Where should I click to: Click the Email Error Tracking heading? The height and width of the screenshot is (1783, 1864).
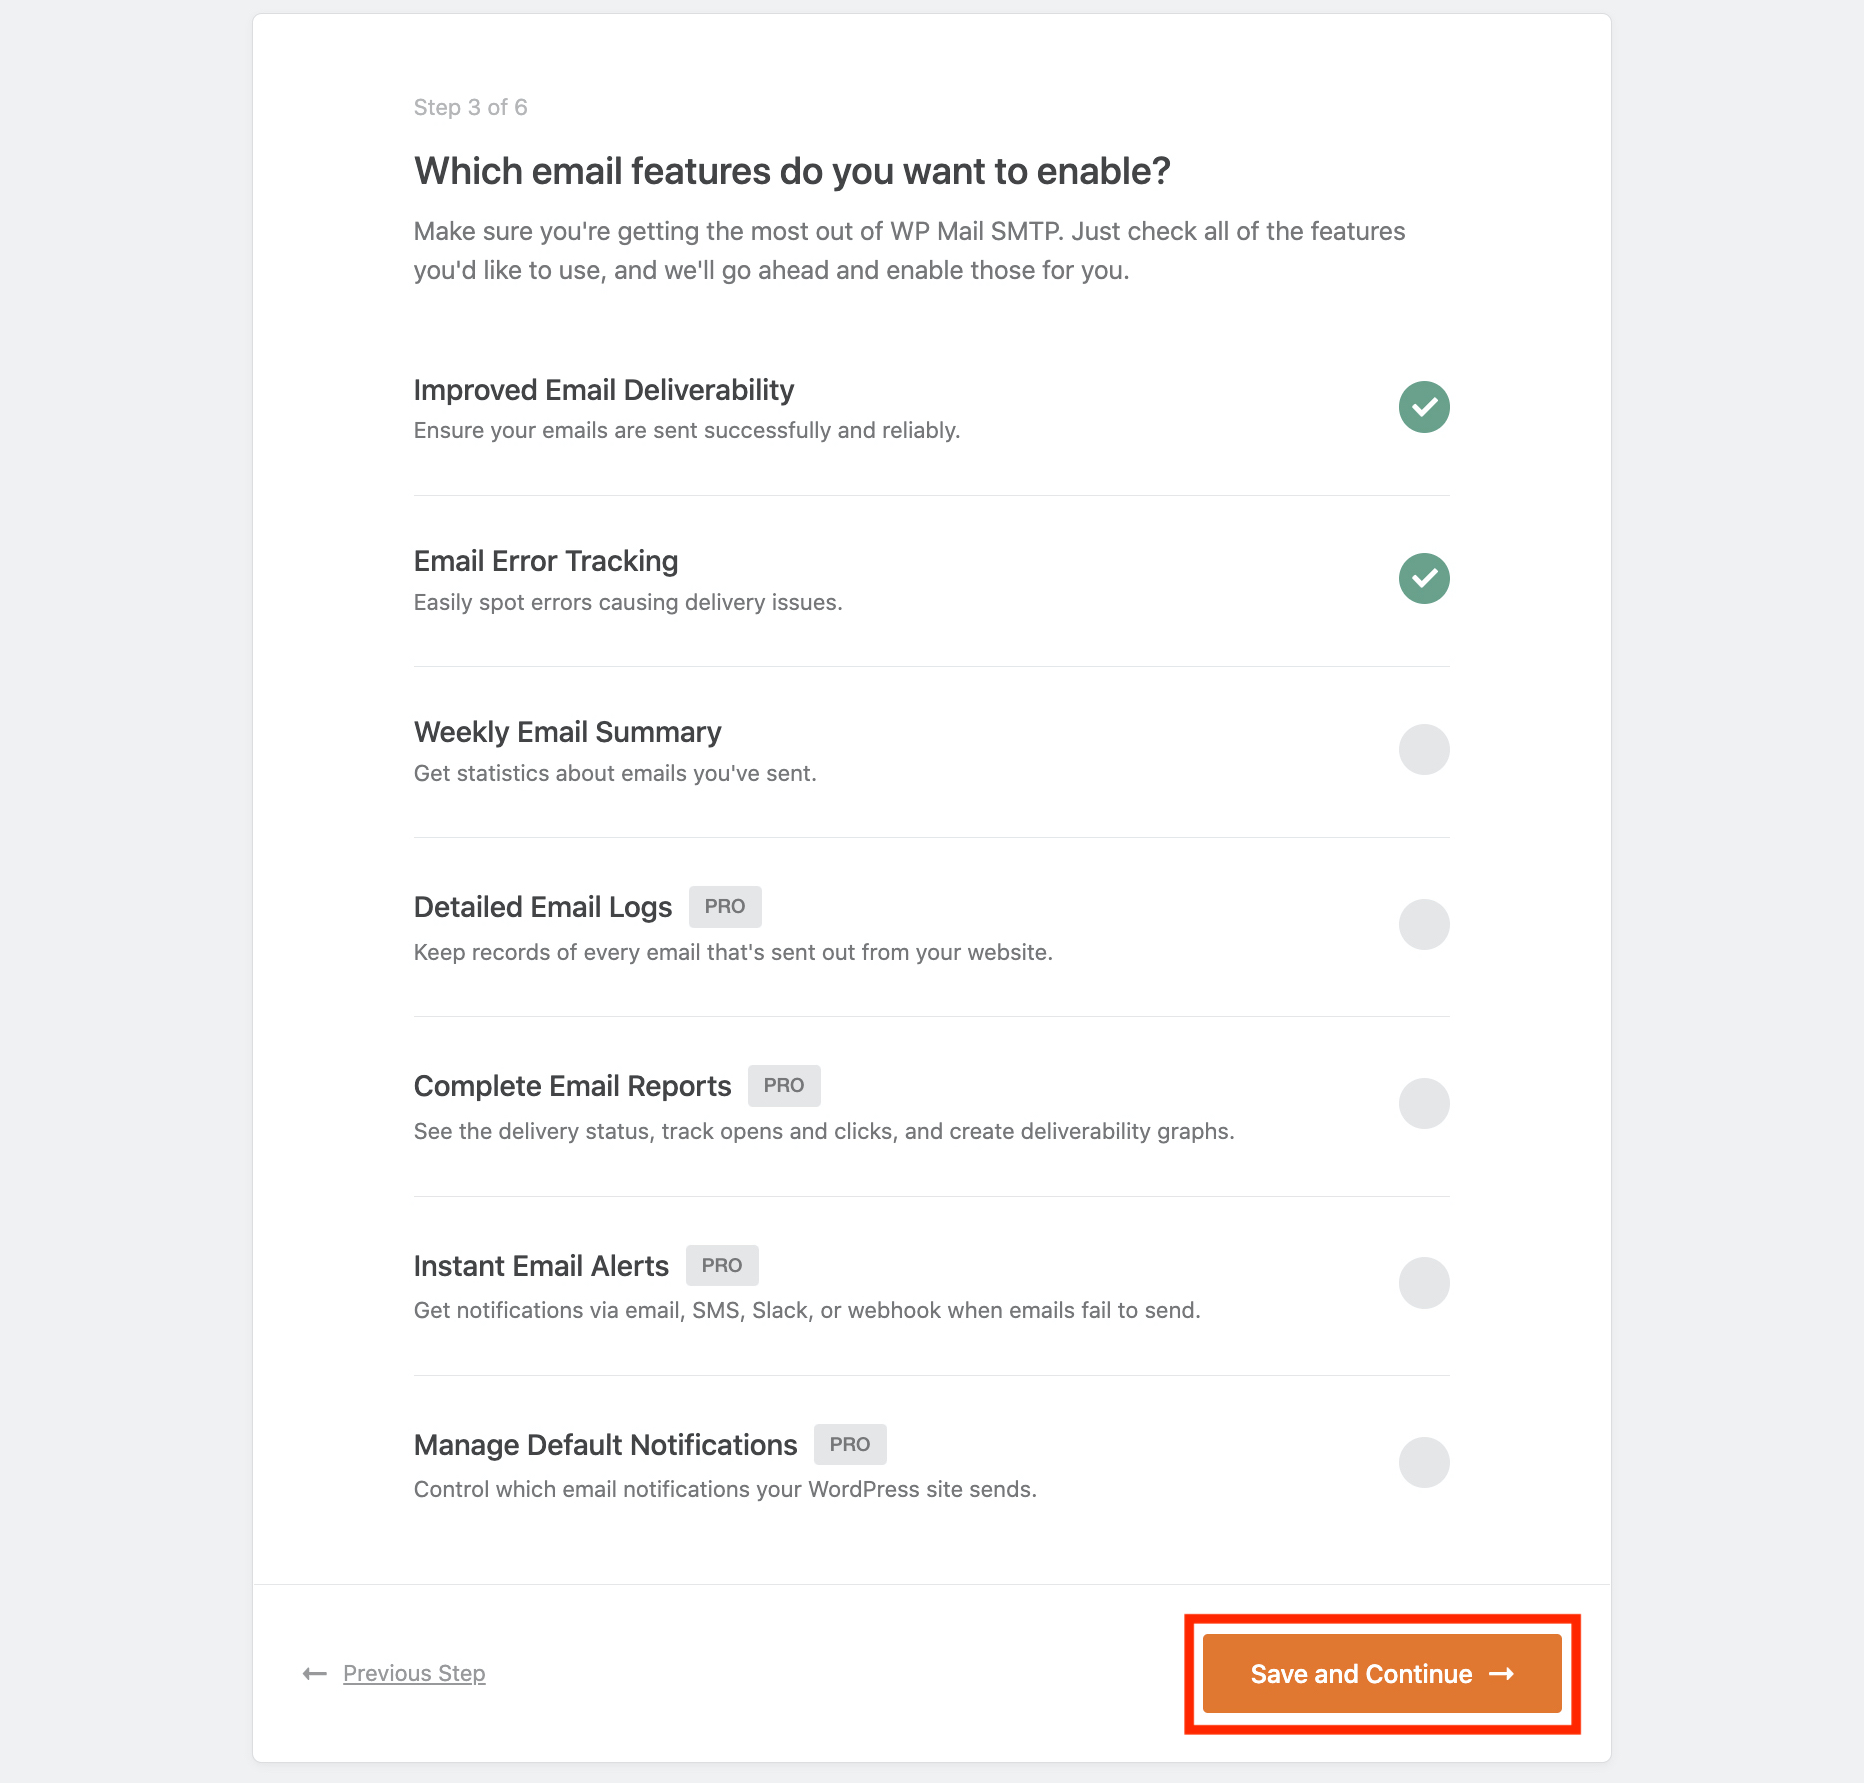[546, 561]
